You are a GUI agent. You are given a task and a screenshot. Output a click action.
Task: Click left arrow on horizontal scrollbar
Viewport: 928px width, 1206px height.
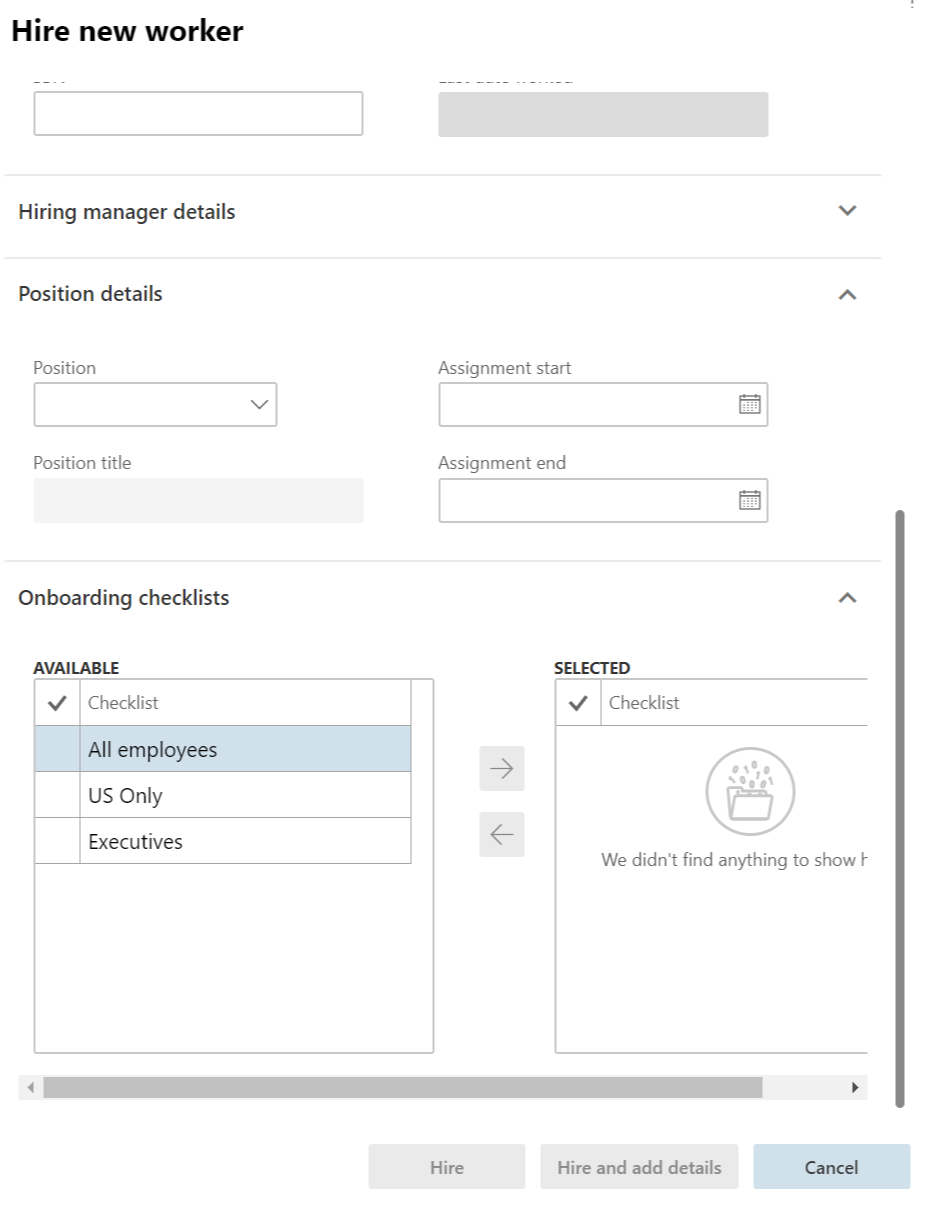(x=30, y=1087)
